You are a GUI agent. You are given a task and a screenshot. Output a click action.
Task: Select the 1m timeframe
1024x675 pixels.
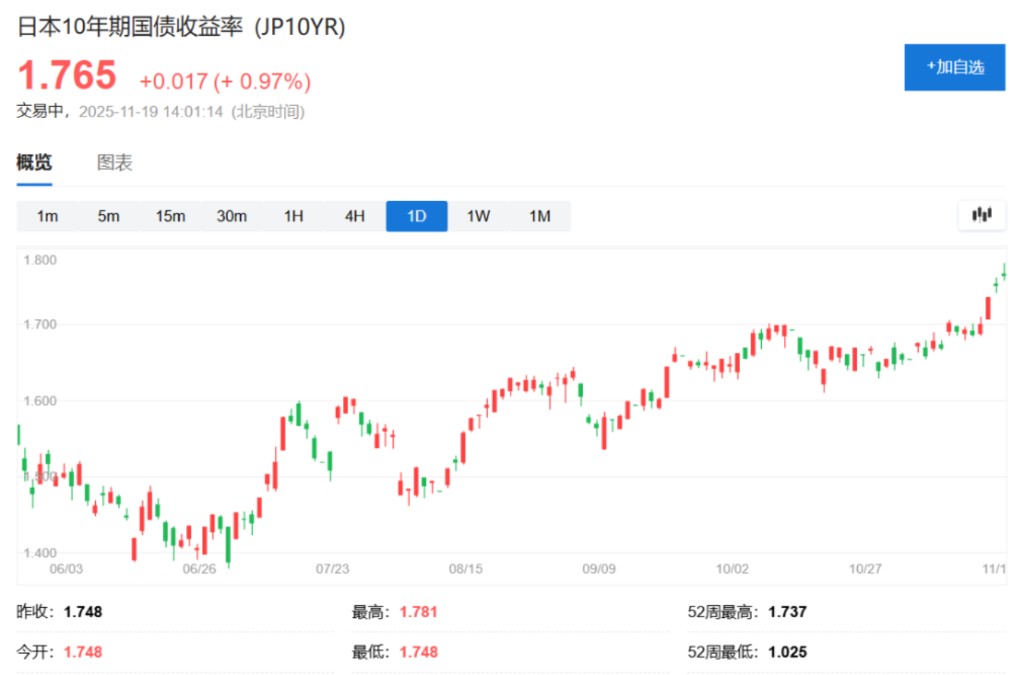coord(47,216)
